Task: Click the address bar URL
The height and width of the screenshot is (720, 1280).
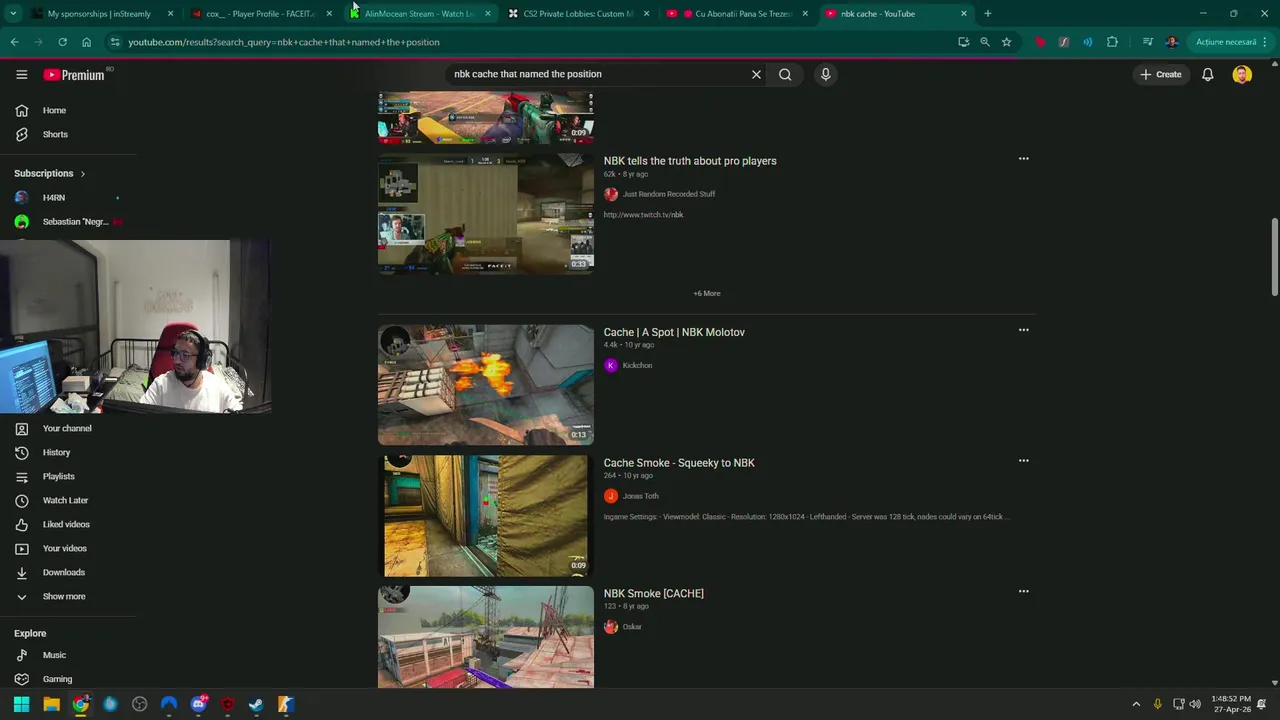Action: [x=283, y=42]
